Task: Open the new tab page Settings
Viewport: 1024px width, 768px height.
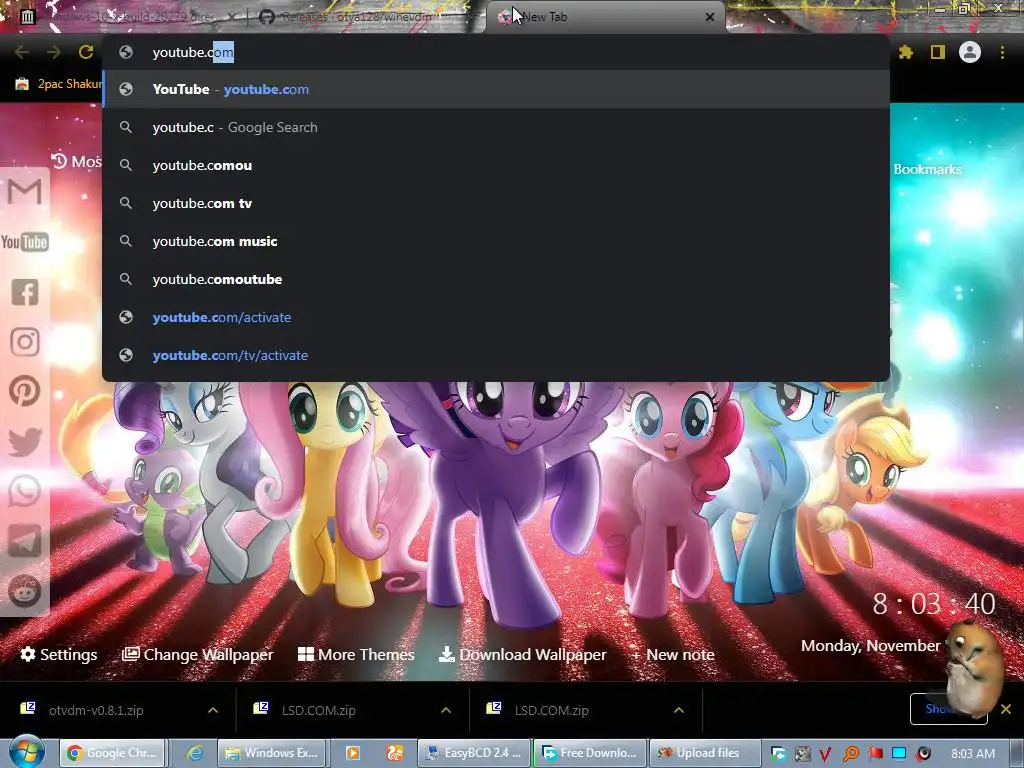Action: point(59,654)
